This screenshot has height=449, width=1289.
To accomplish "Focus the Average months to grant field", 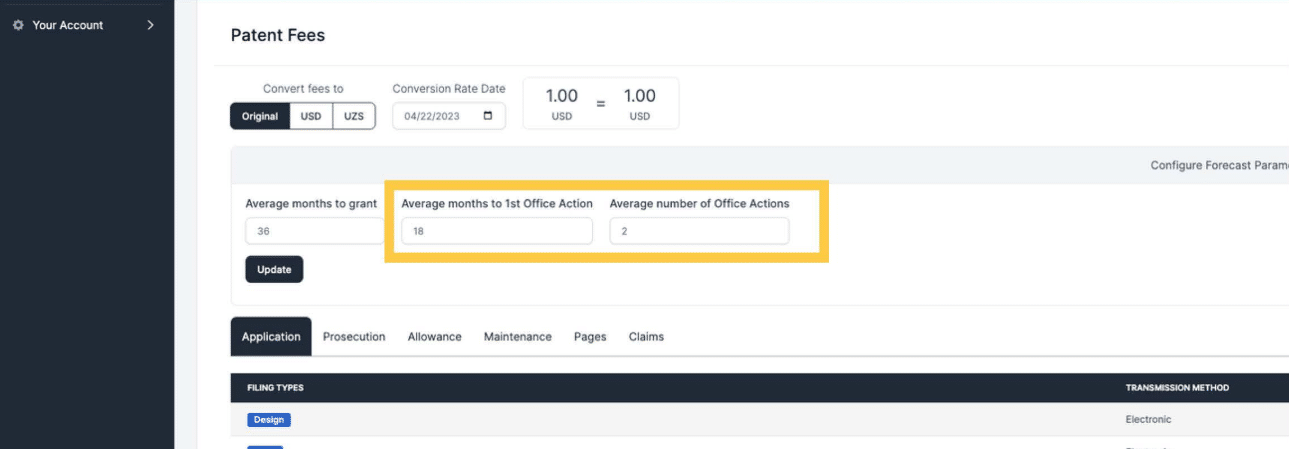I will [x=313, y=231].
